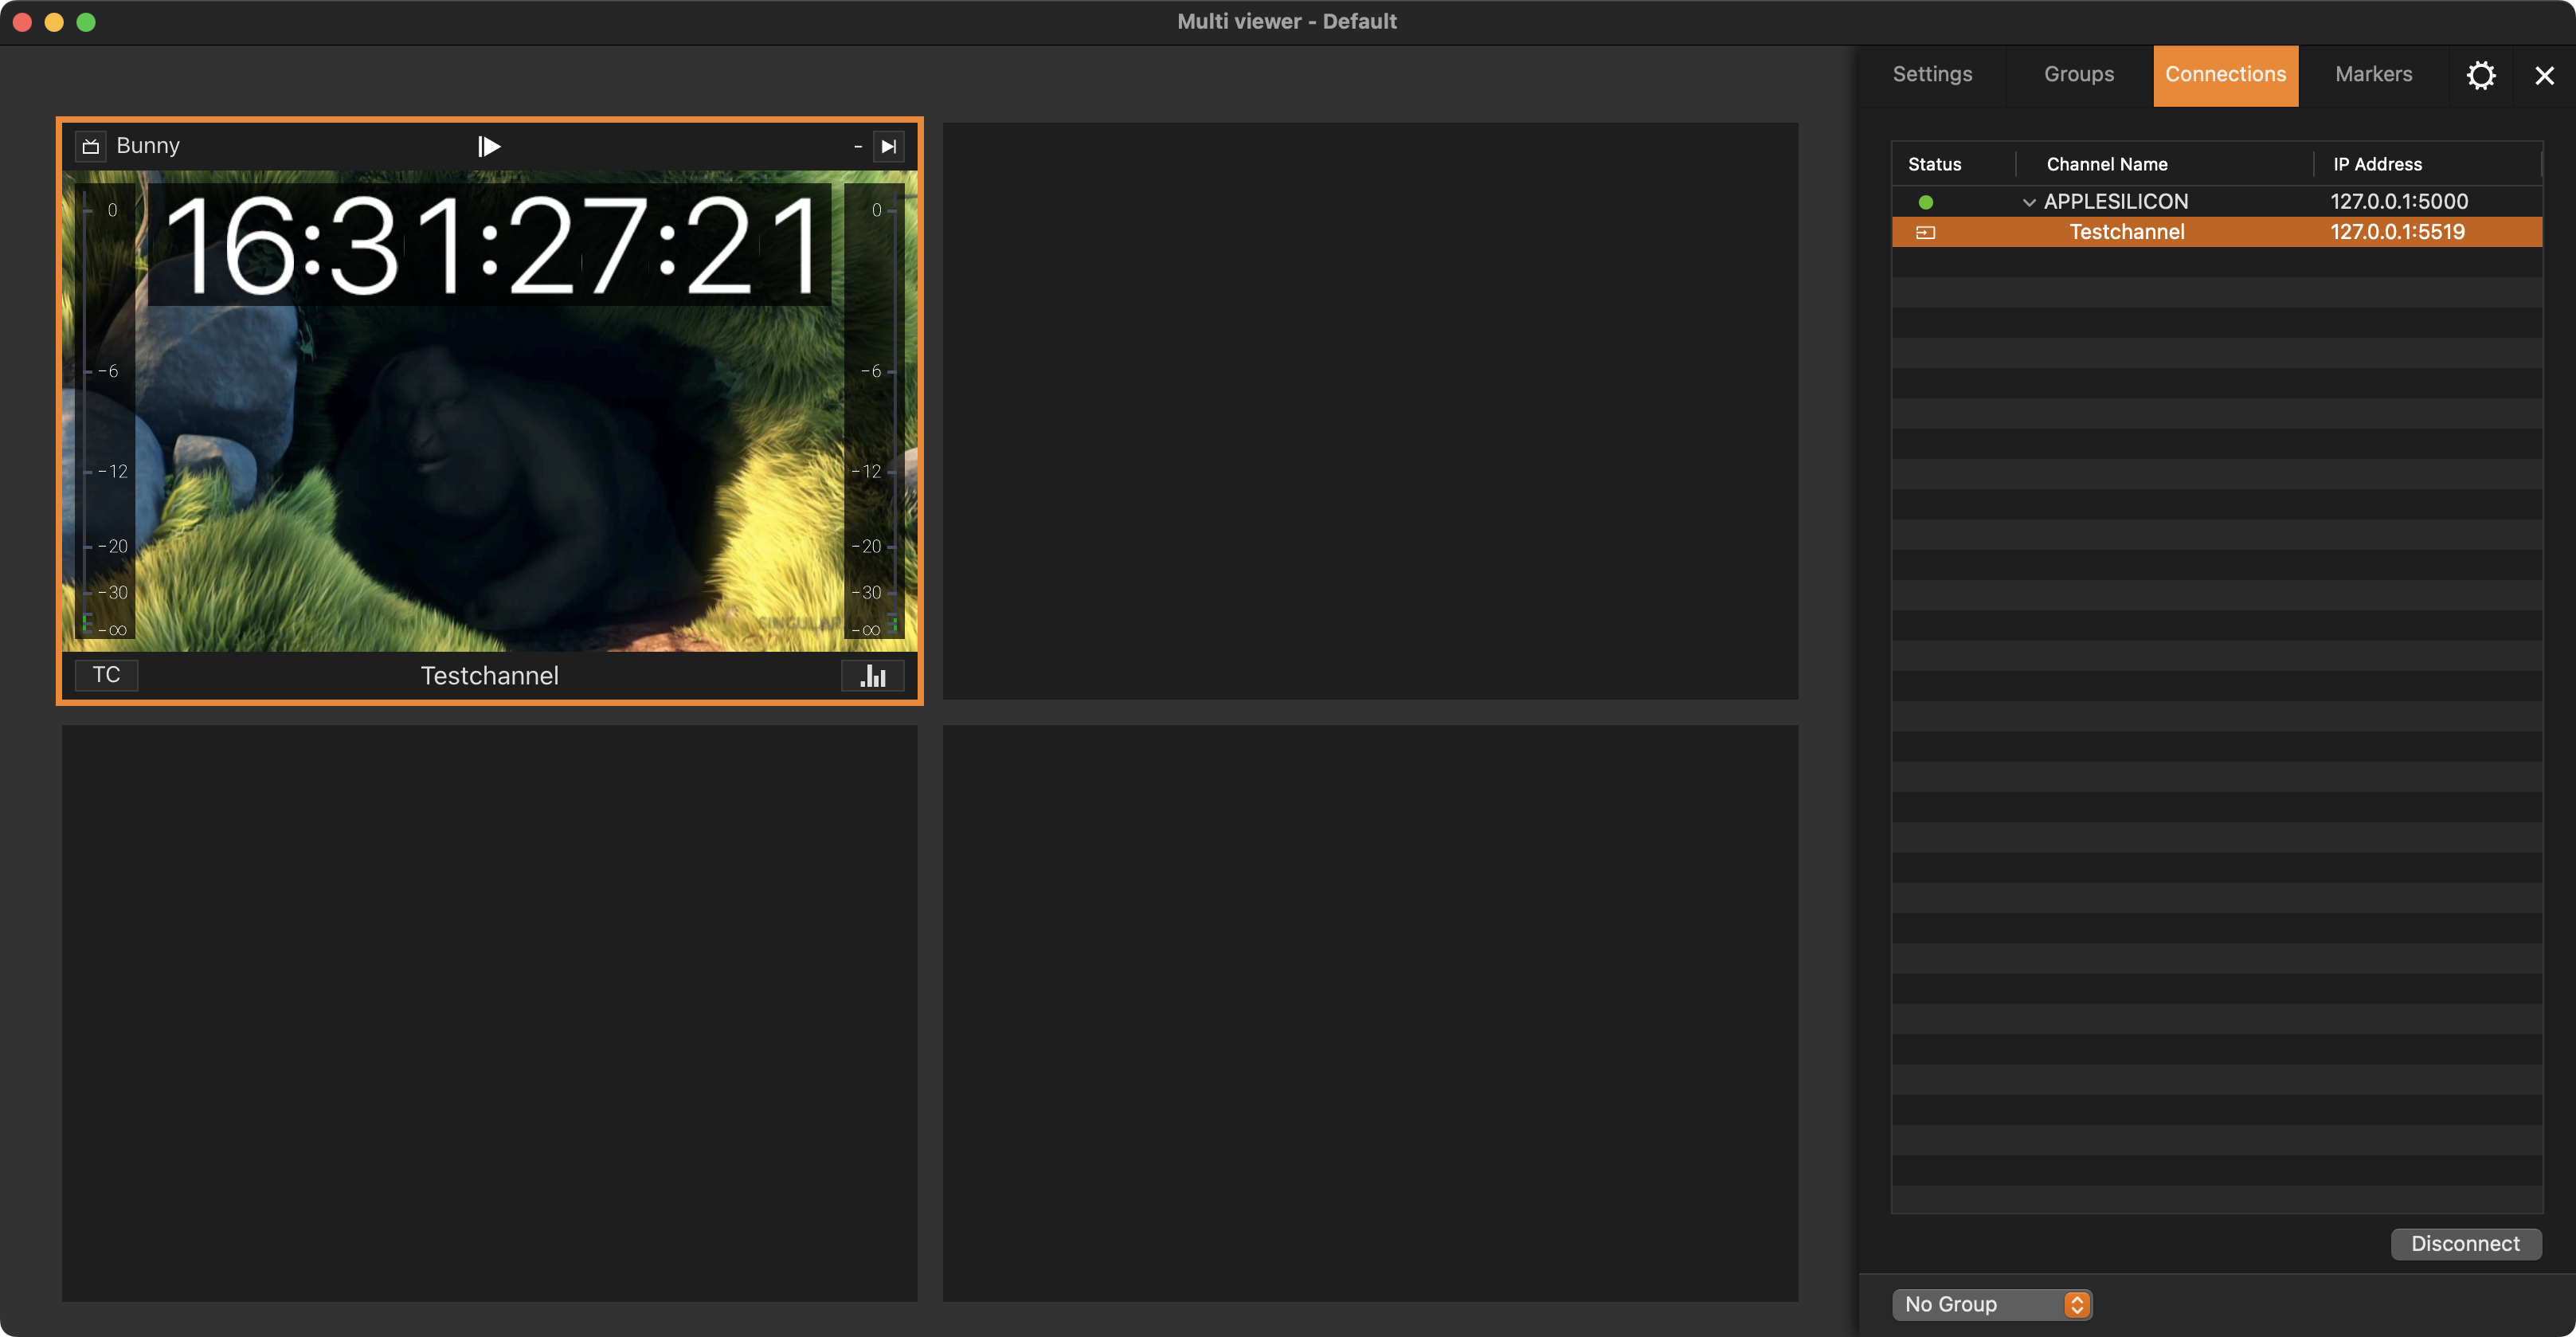The width and height of the screenshot is (2576, 1337).
Task: Open the No Group dropdown
Action: click(1991, 1304)
